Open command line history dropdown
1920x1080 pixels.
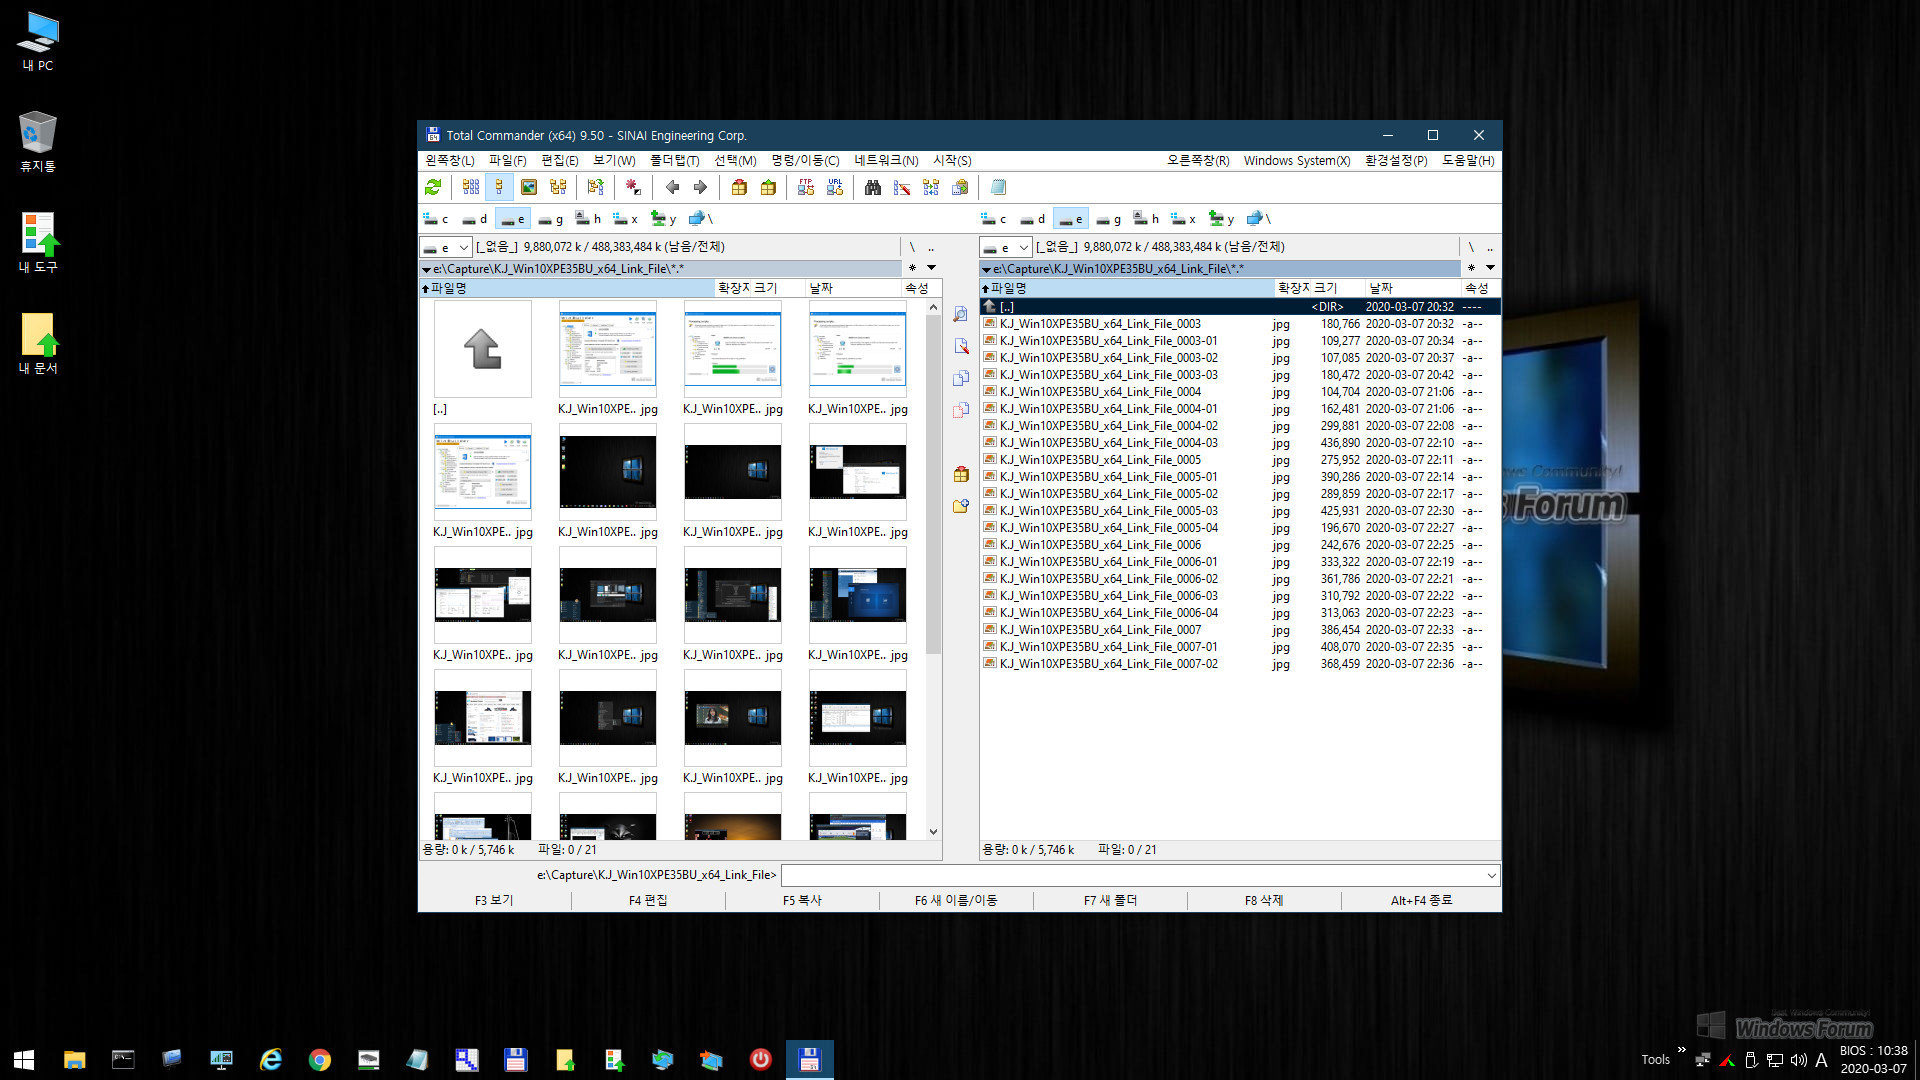pyautogui.click(x=1491, y=875)
